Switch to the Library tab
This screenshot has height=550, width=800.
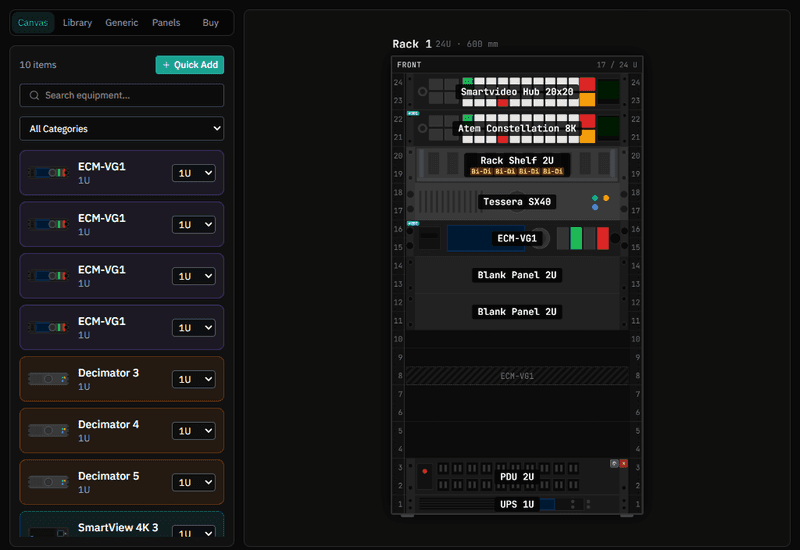[x=77, y=22]
